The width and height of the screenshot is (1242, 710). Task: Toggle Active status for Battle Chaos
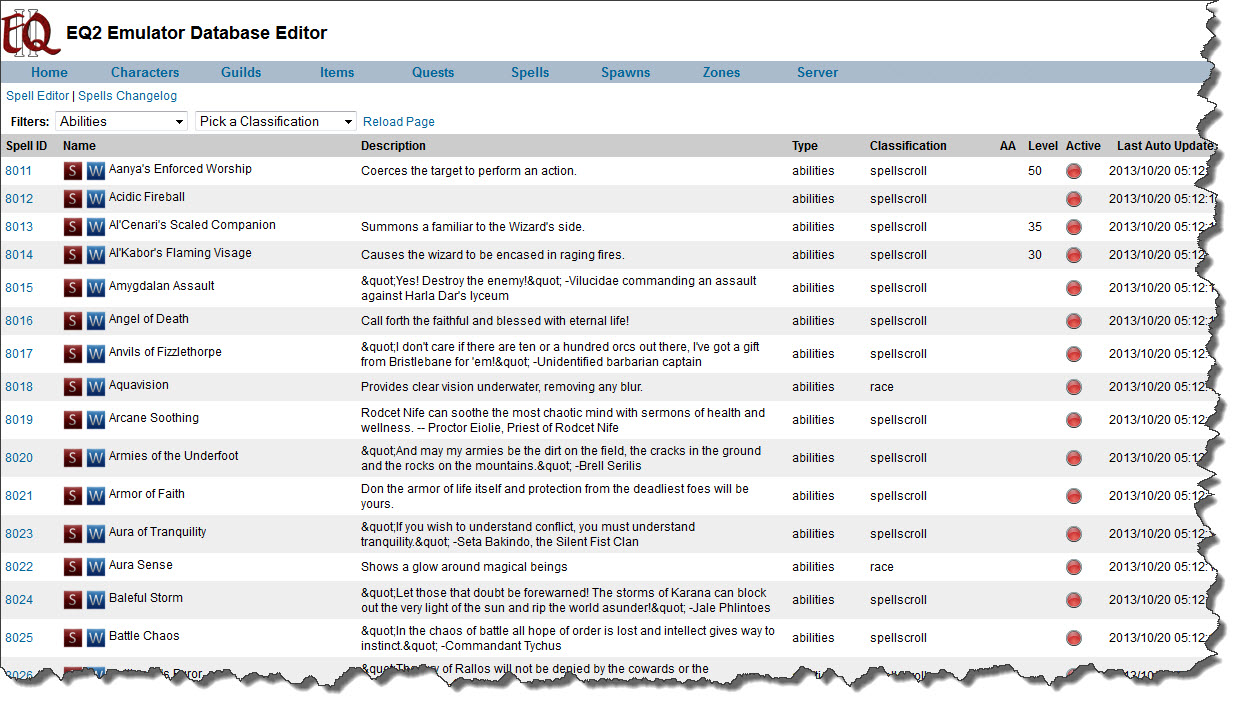pos(1074,638)
